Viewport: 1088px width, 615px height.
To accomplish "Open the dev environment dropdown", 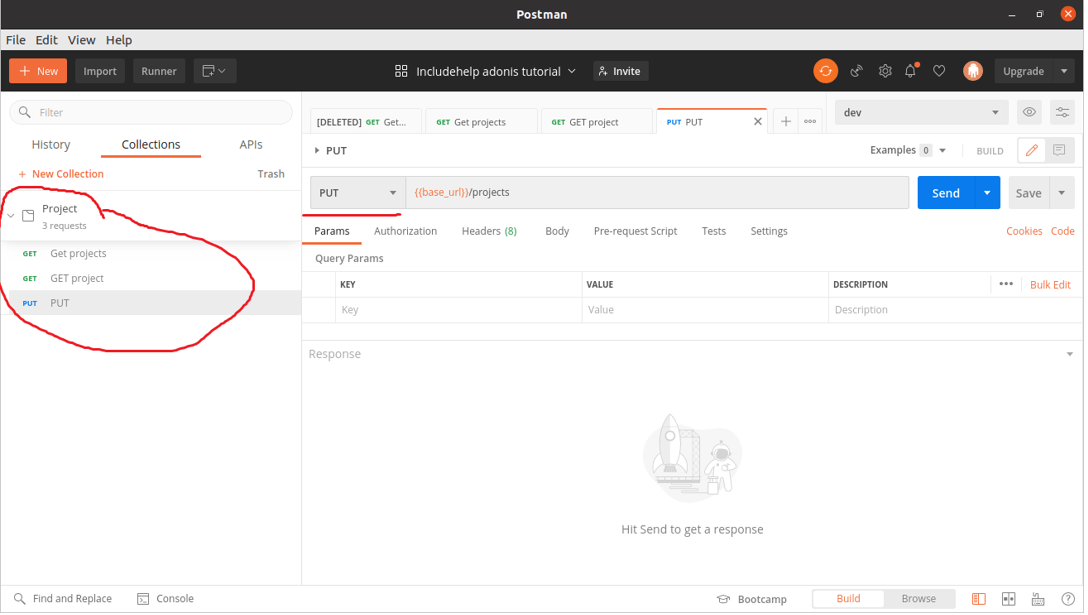I will coord(920,112).
